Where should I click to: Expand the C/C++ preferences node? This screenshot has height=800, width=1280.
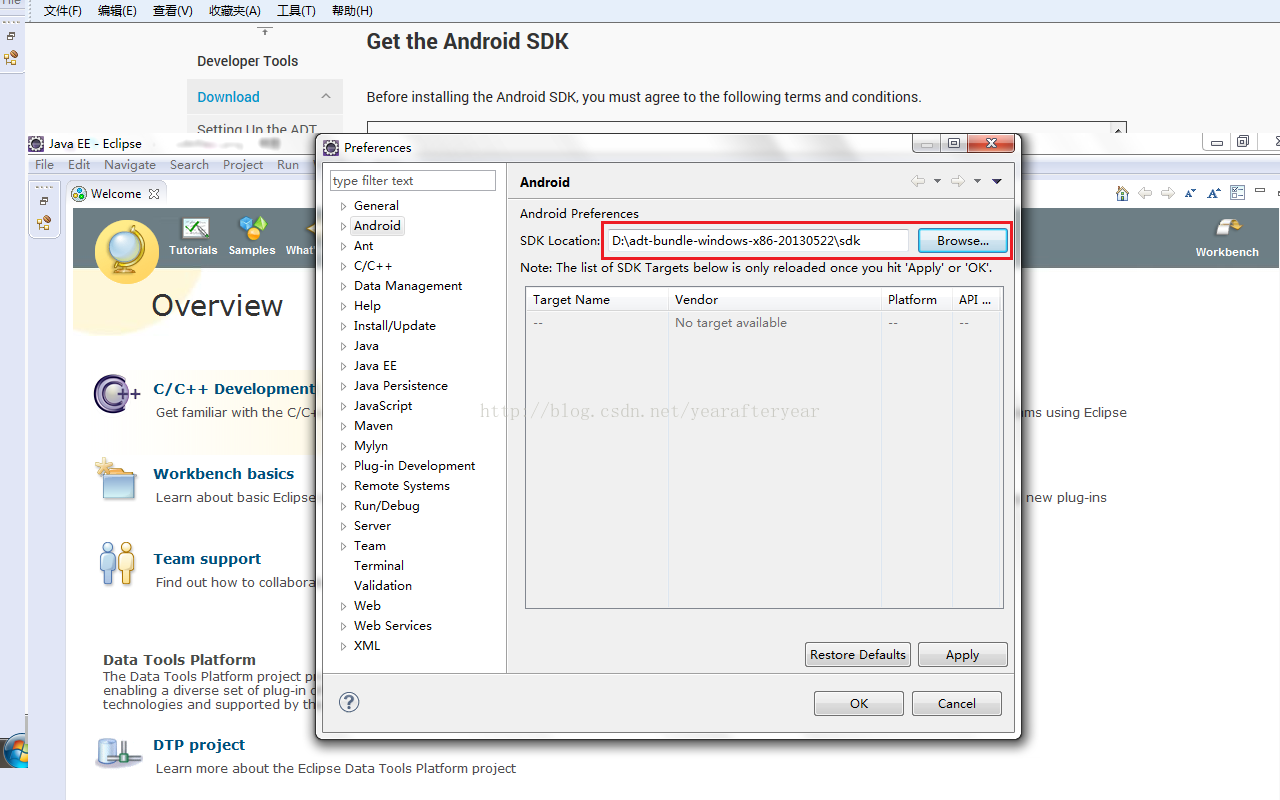343,266
